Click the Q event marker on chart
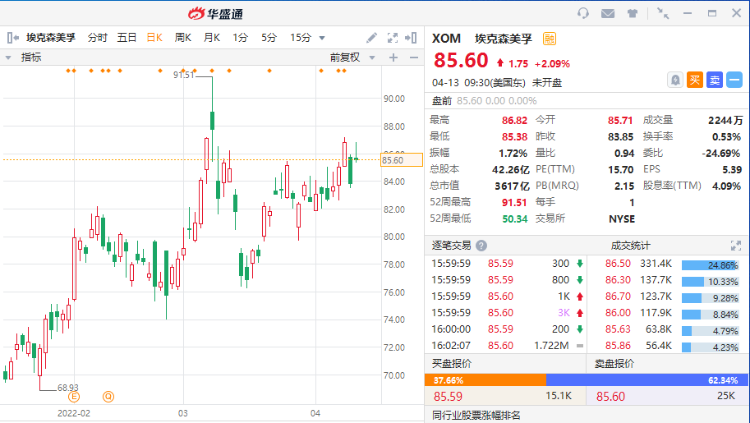The width and height of the screenshot is (750, 423). (109, 397)
